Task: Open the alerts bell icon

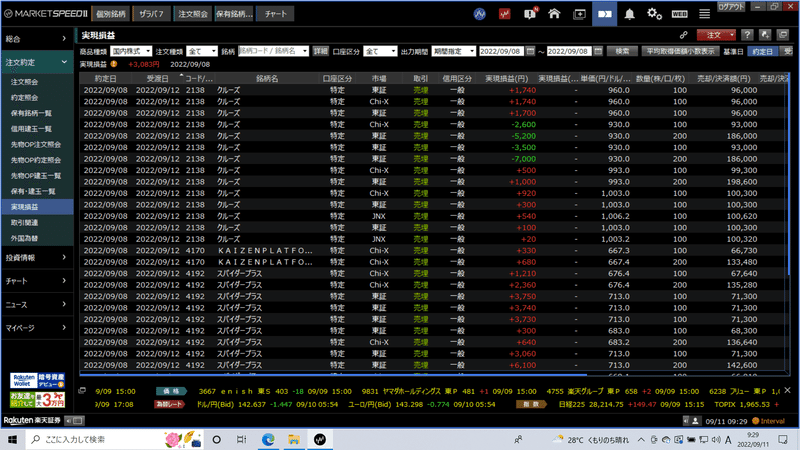Action: tap(630, 14)
